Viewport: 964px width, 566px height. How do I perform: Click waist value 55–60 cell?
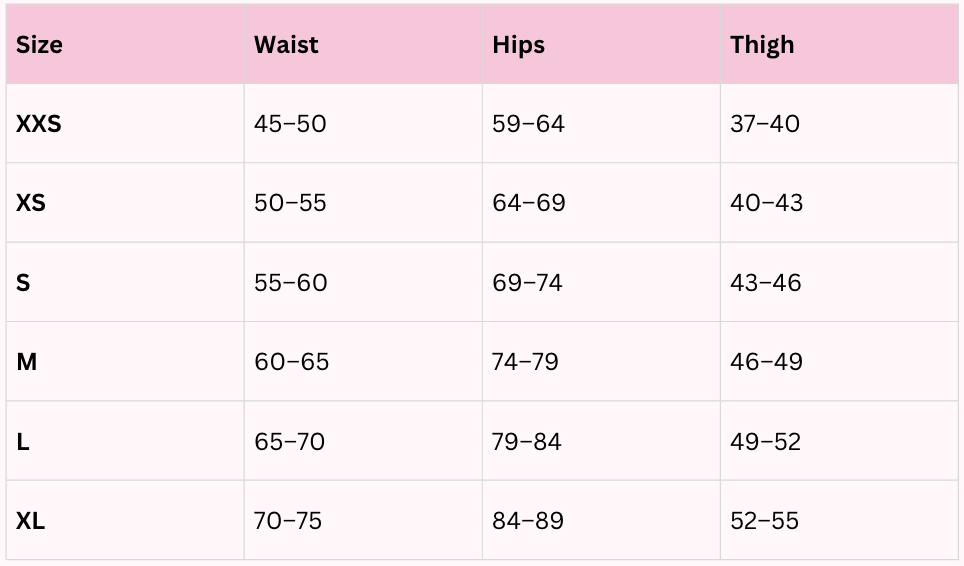pyautogui.click(x=290, y=283)
